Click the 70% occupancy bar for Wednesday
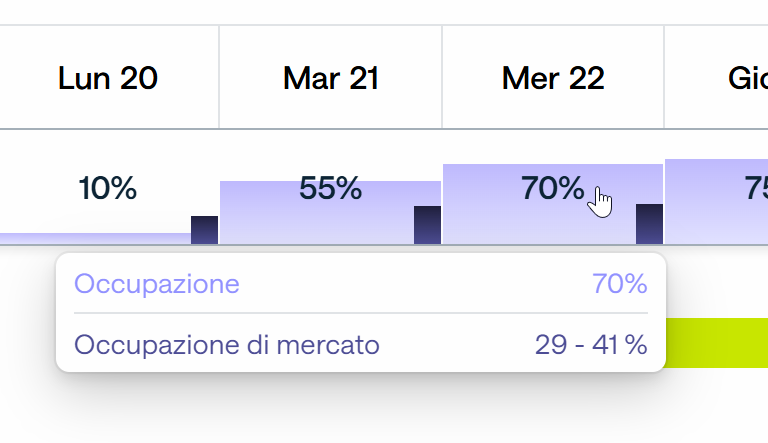 (x=539, y=204)
